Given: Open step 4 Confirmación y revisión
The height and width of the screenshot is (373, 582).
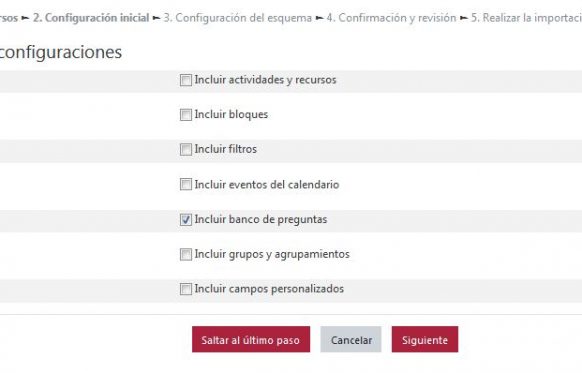Looking at the screenshot, I should (391, 18).
